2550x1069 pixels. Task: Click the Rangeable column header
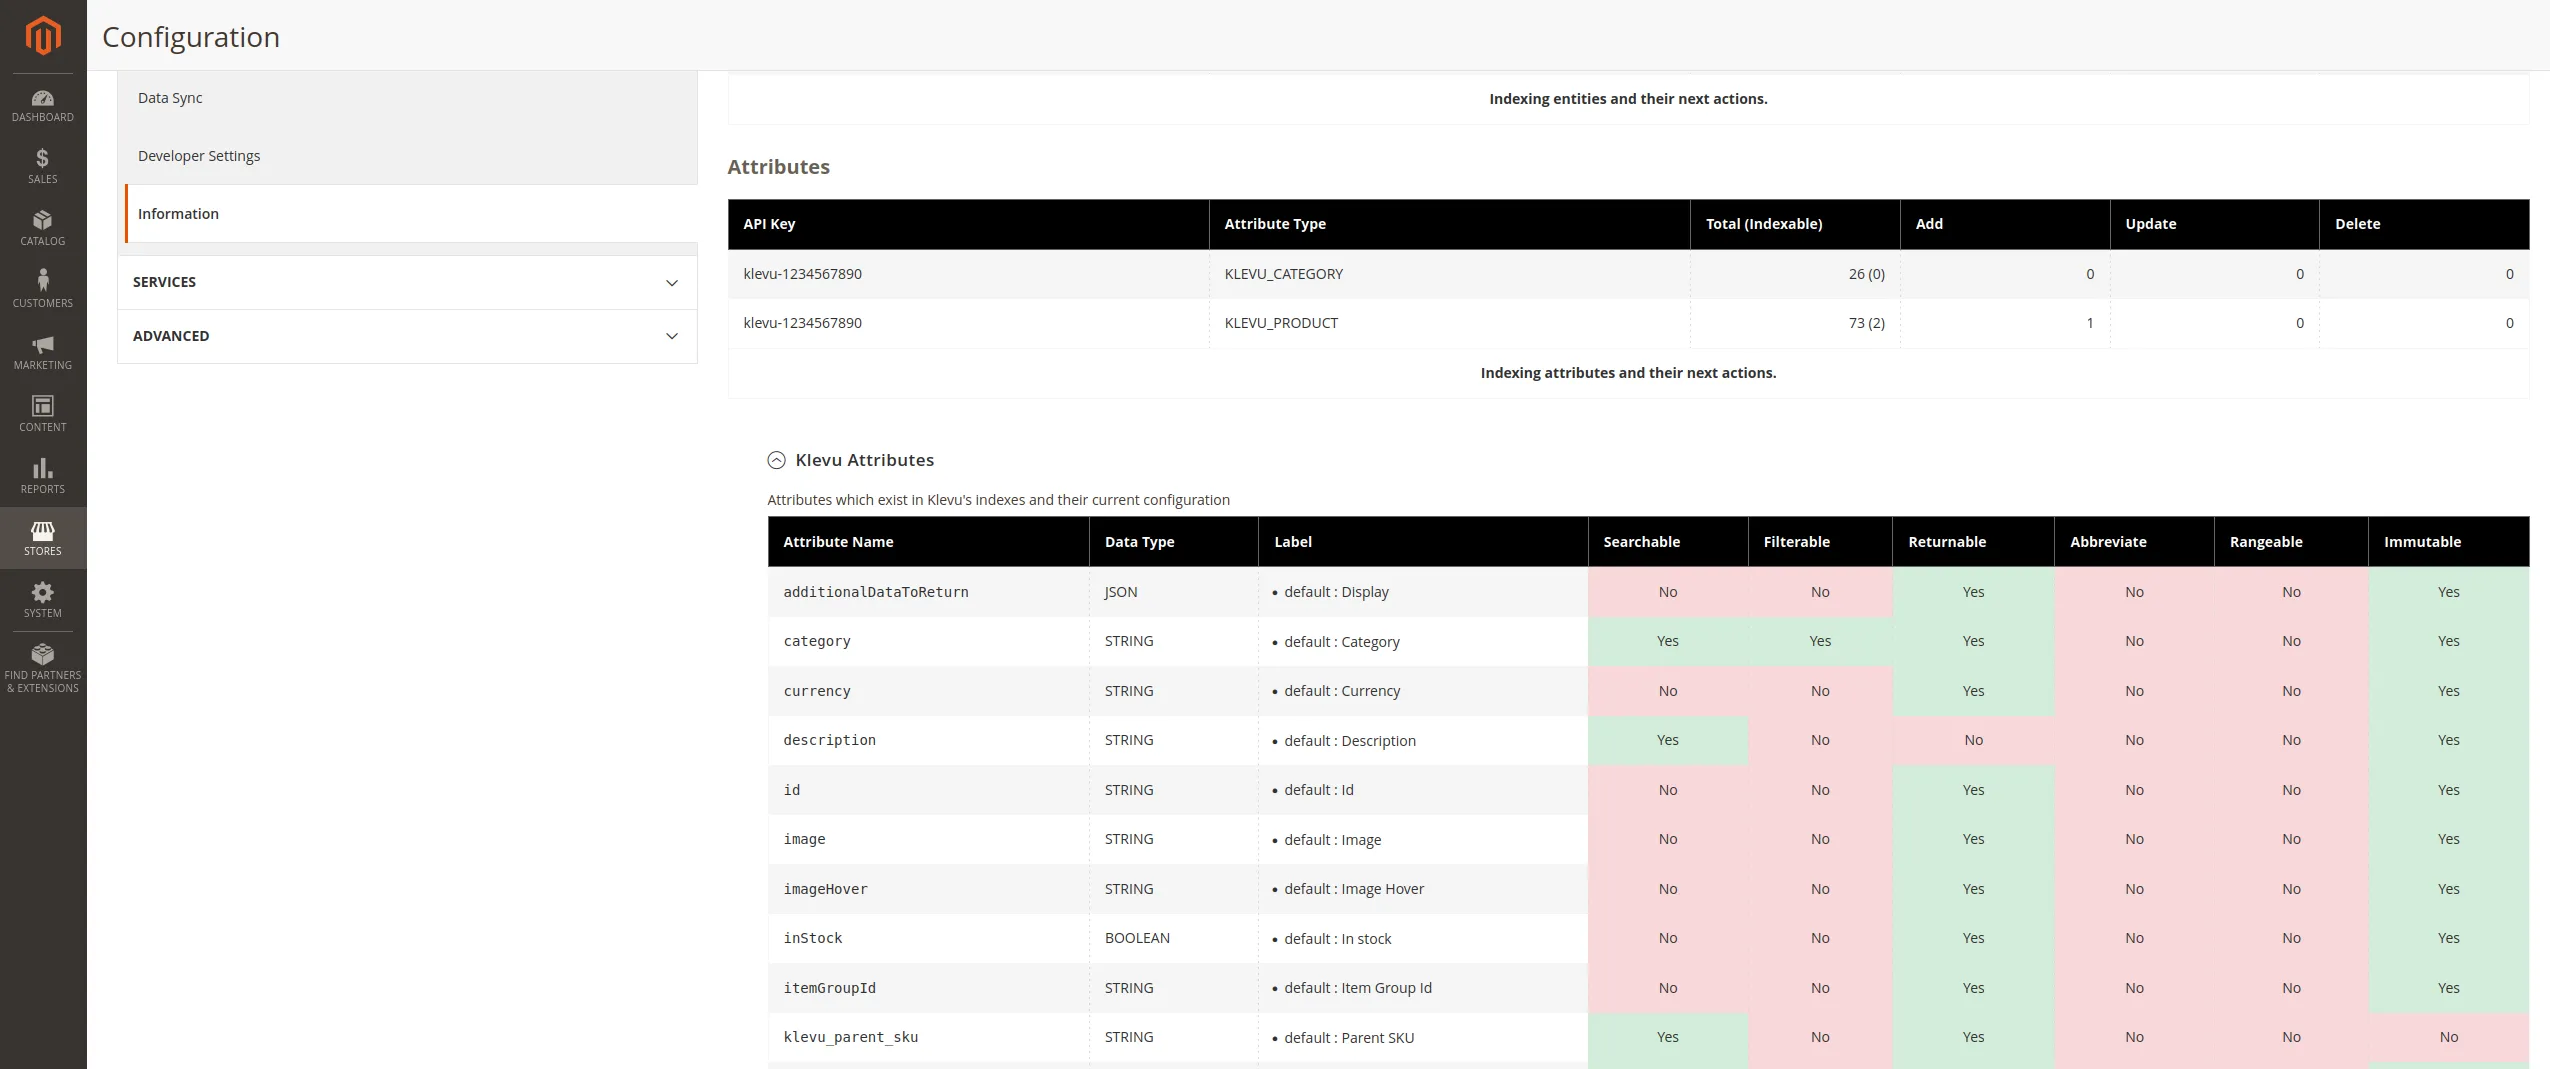pyautogui.click(x=2291, y=542)
